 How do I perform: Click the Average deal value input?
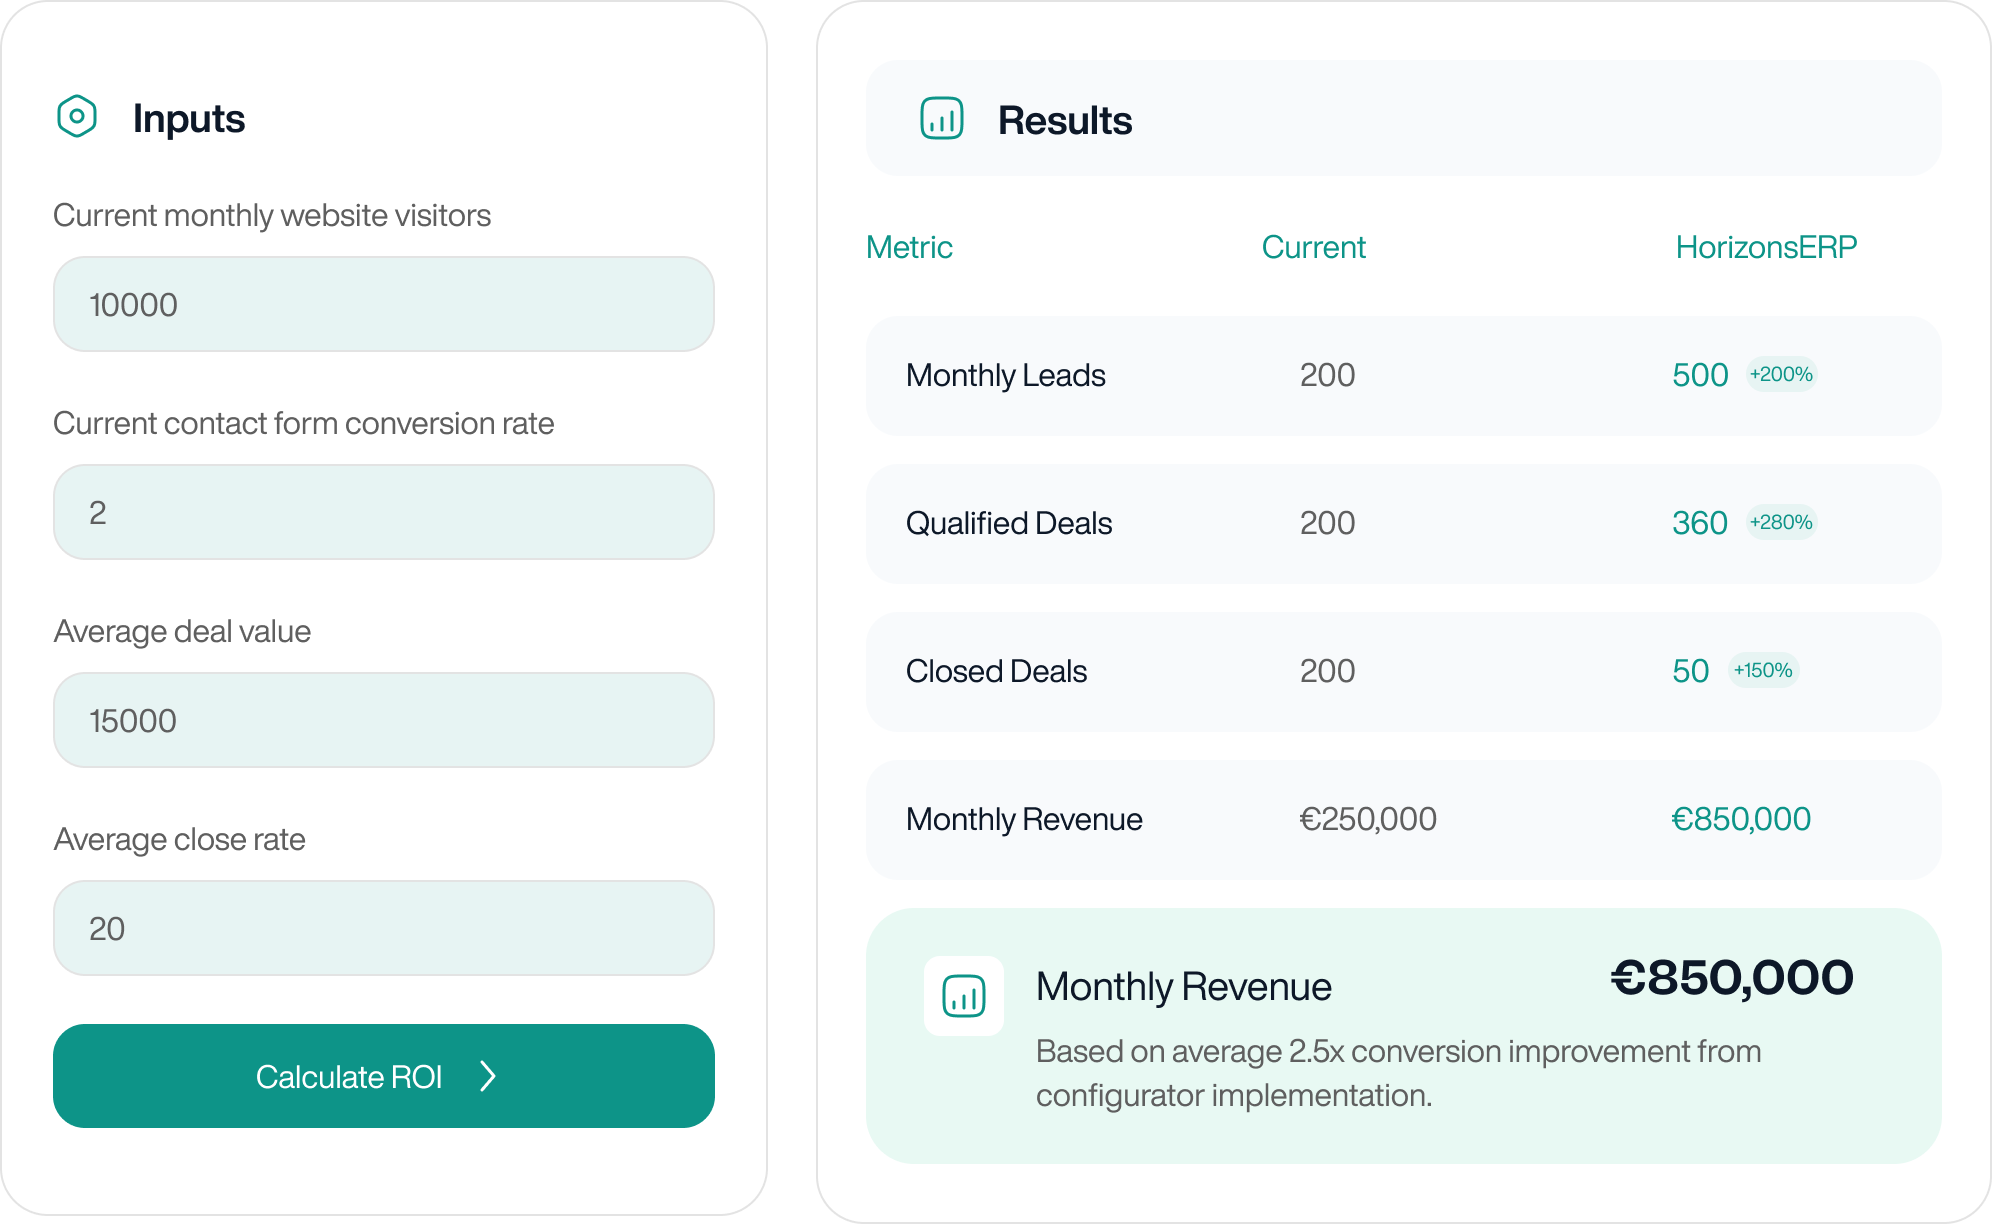coord(383,720)
